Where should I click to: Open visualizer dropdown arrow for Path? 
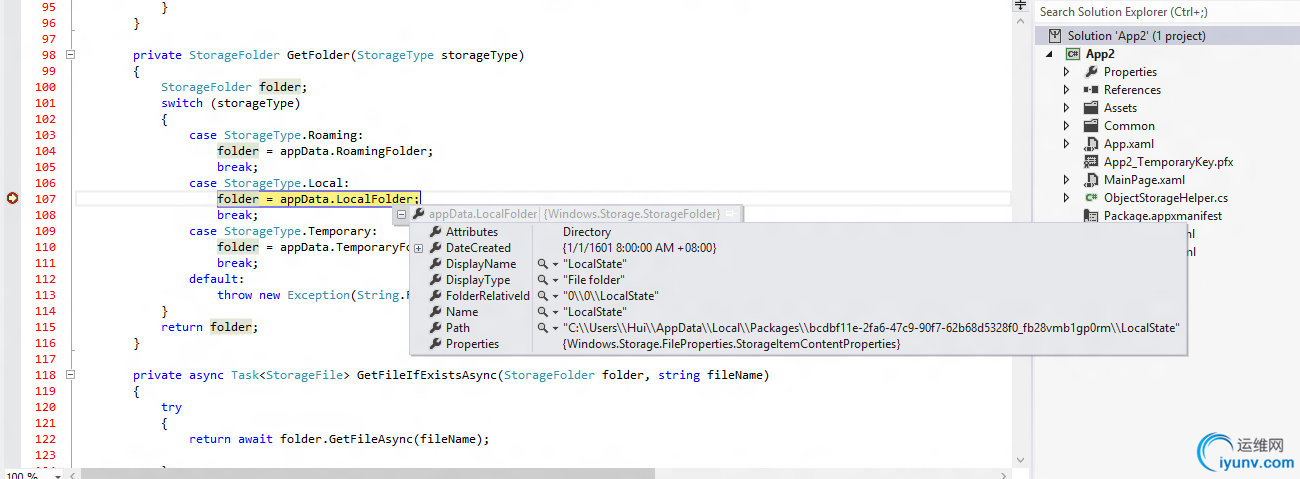[x=555, y=328]
